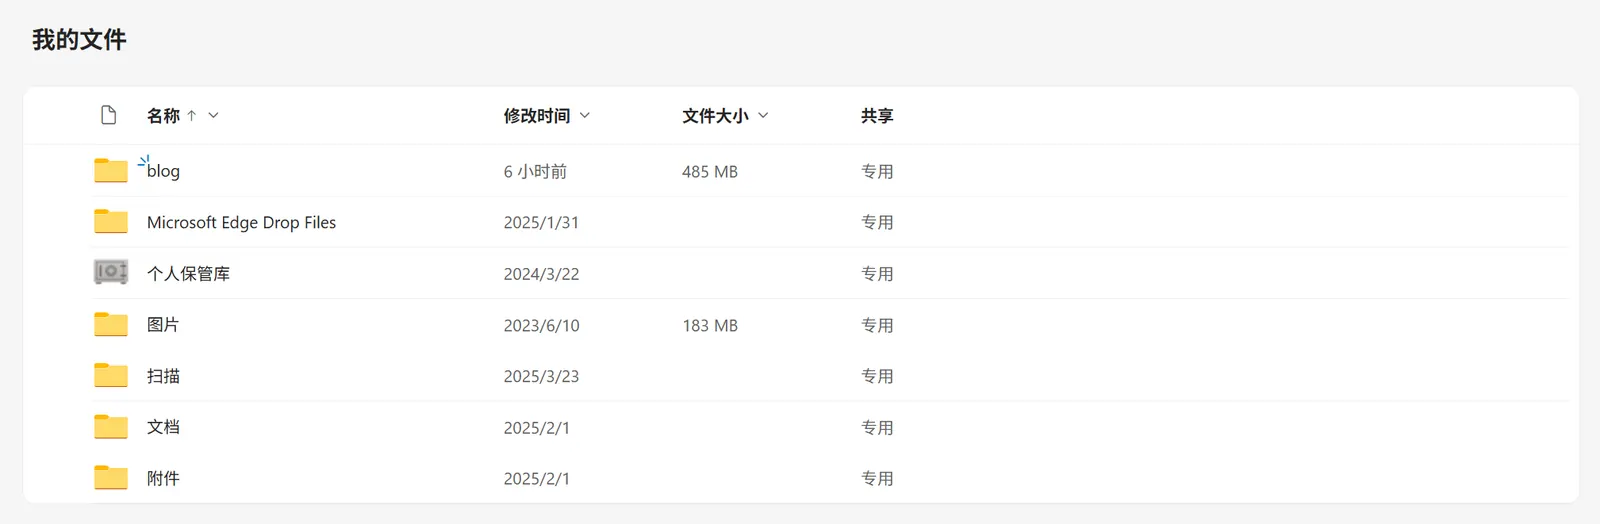Click the 文档 folder icon
The height and width of the screenshot is (524, 1600).
click(111, 427)
